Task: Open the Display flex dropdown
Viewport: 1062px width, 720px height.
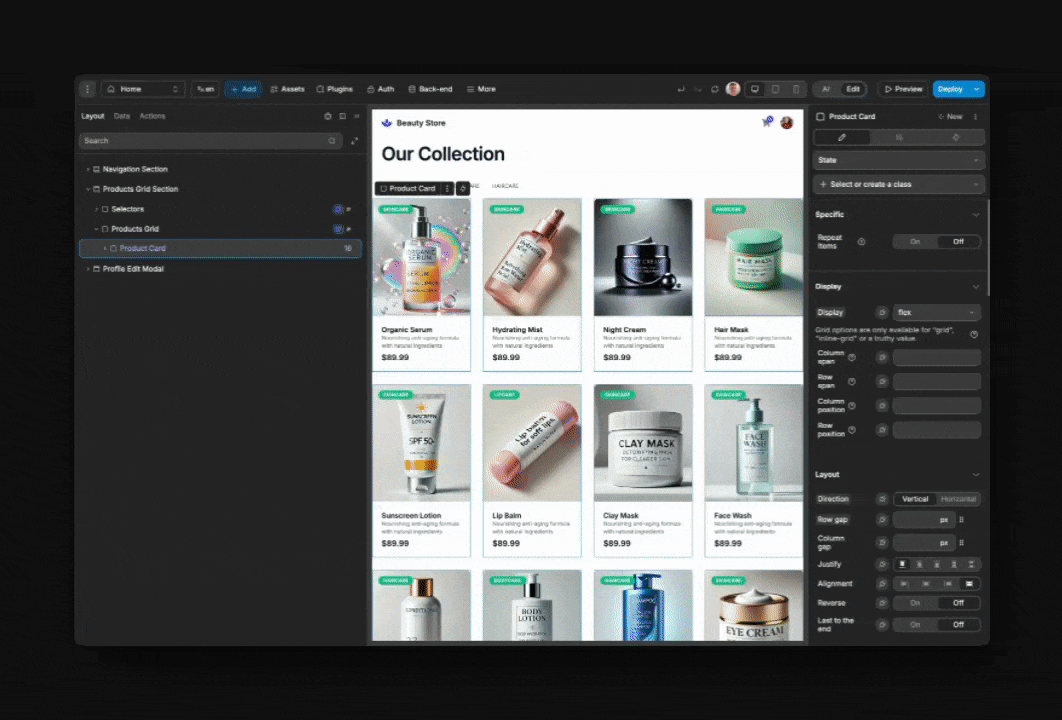Action: pos(935,312)
